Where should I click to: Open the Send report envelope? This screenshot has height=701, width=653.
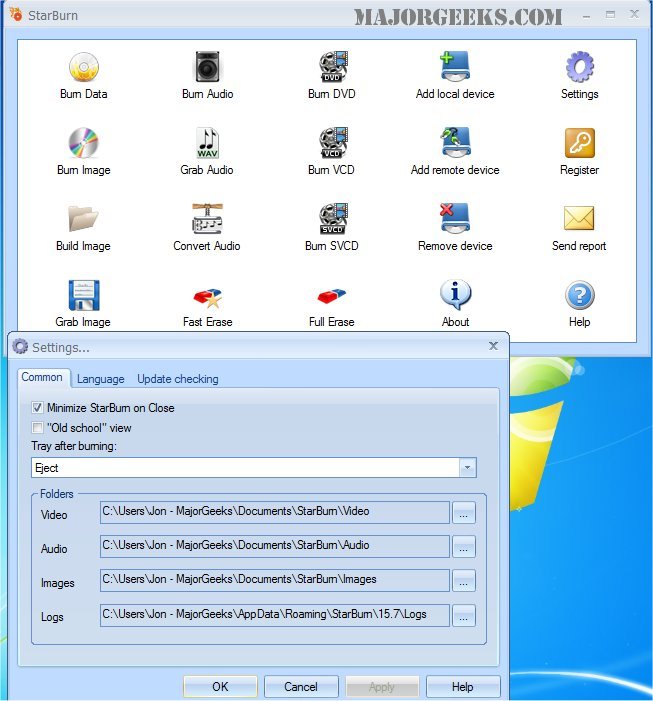click(x=579, y=218)
